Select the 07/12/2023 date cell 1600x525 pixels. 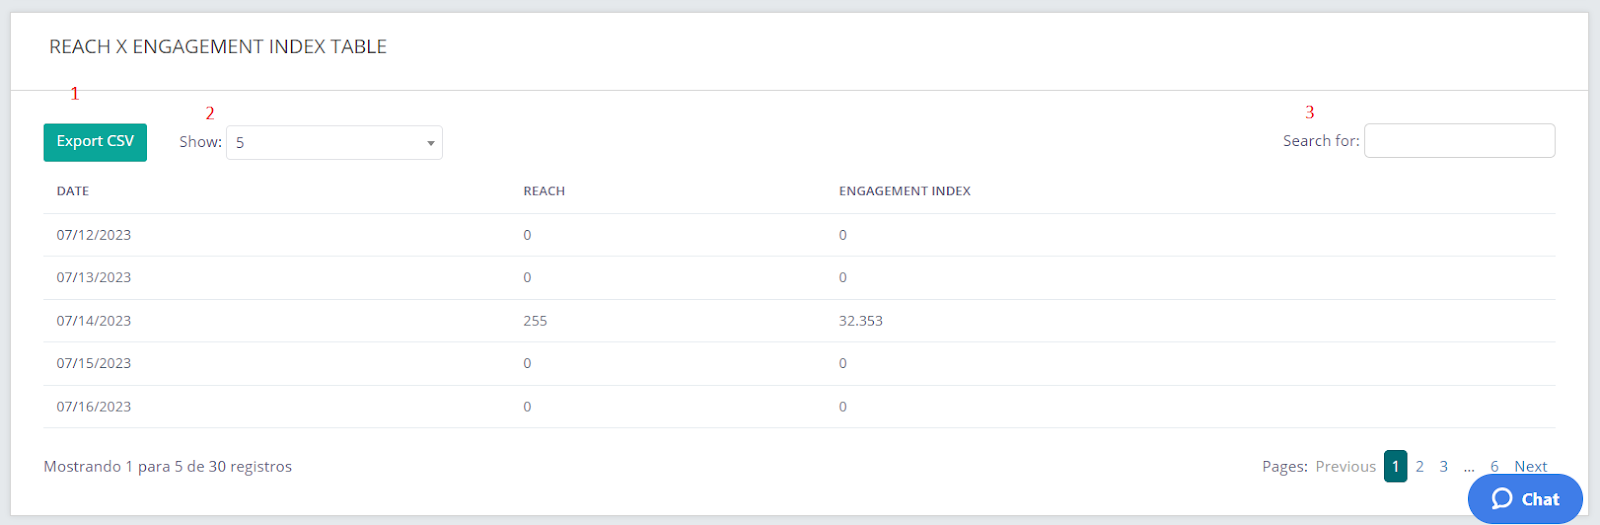click(94, 235)
